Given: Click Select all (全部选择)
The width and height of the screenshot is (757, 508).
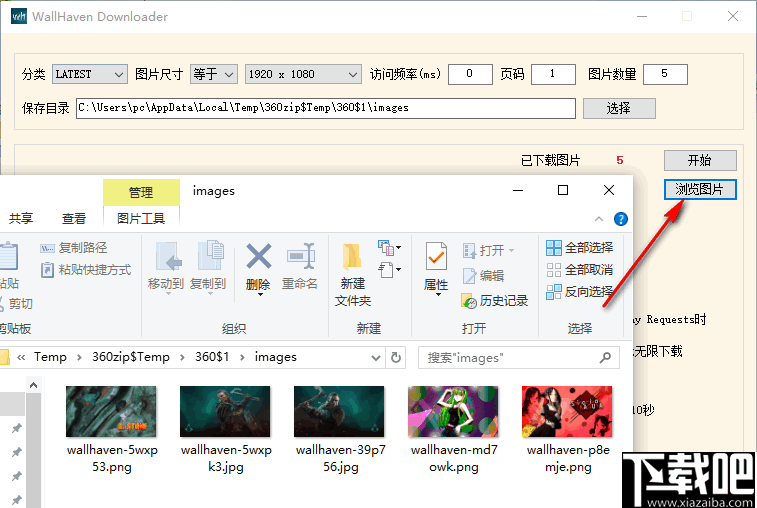Looking at the screenshot, I should point(579,248).
